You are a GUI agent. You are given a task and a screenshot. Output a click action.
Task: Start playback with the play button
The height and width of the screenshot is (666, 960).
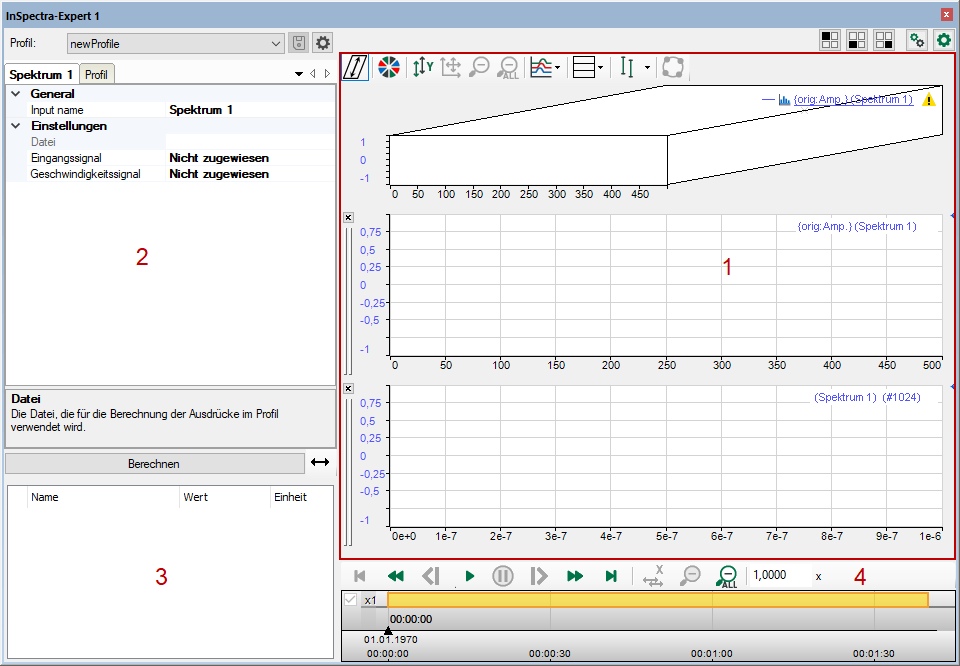tap(470, 576)
